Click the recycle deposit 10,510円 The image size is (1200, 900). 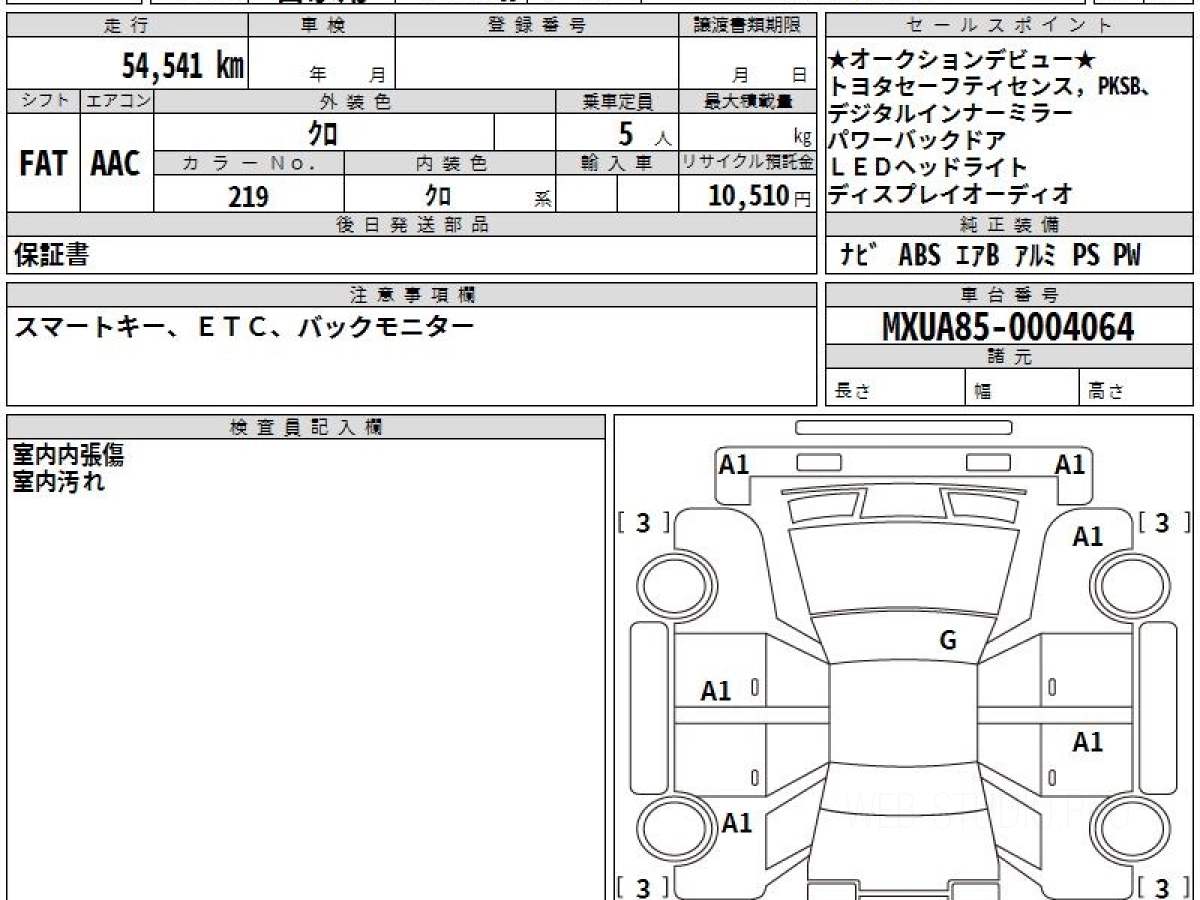[759, 196]
